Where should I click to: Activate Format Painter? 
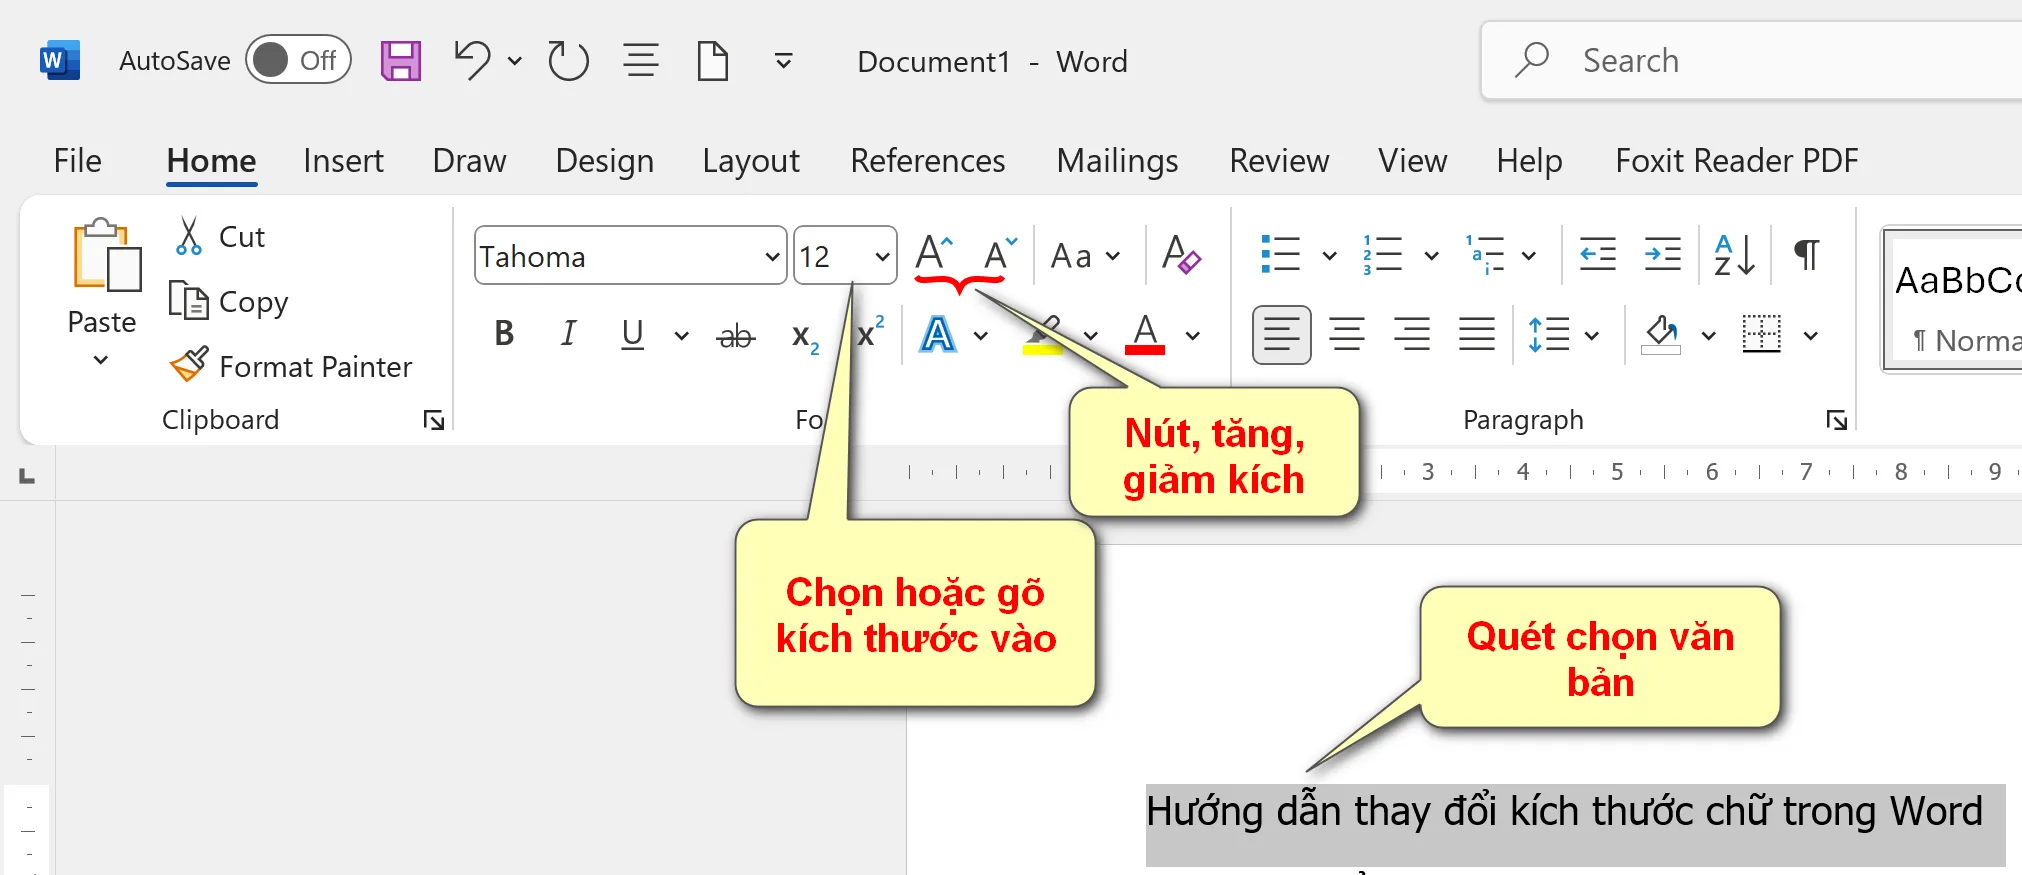coord(291,366)
